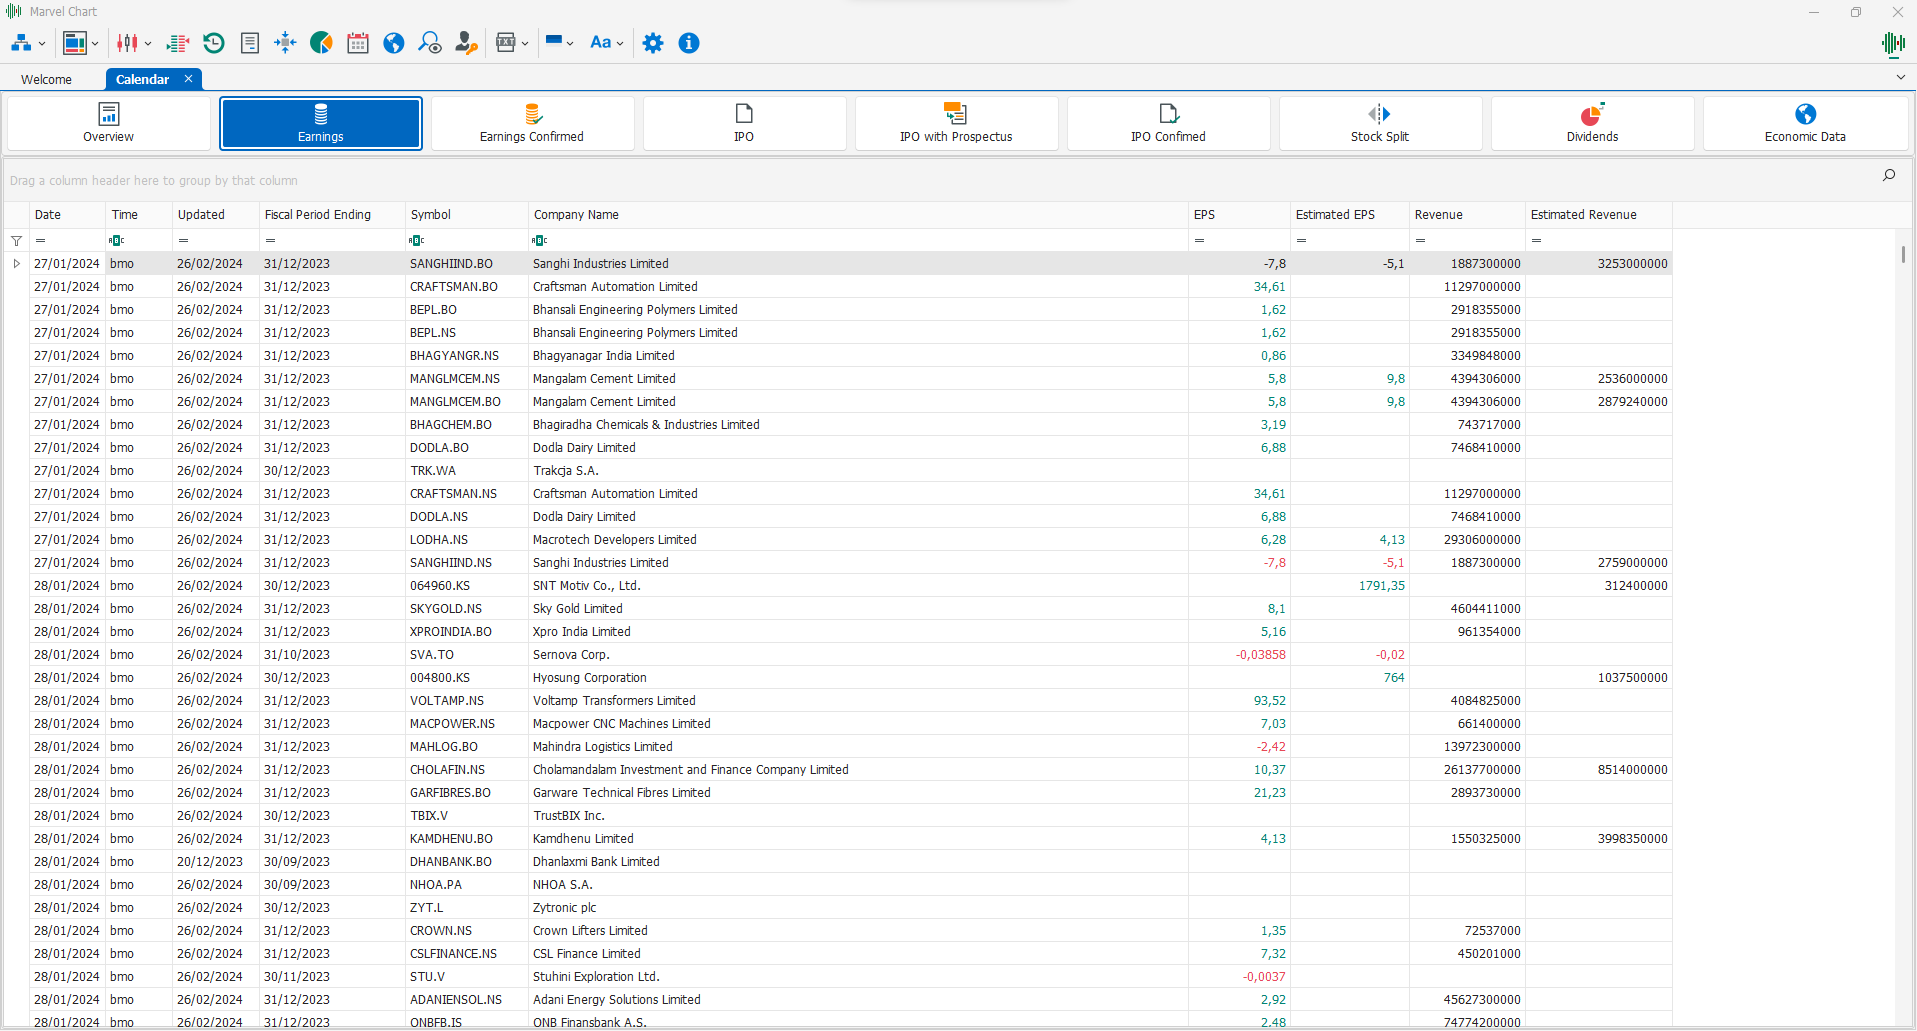Sort by the Symbol column header
The width and height of the screenshot is (1917, 1031).
tap(467, 215)
